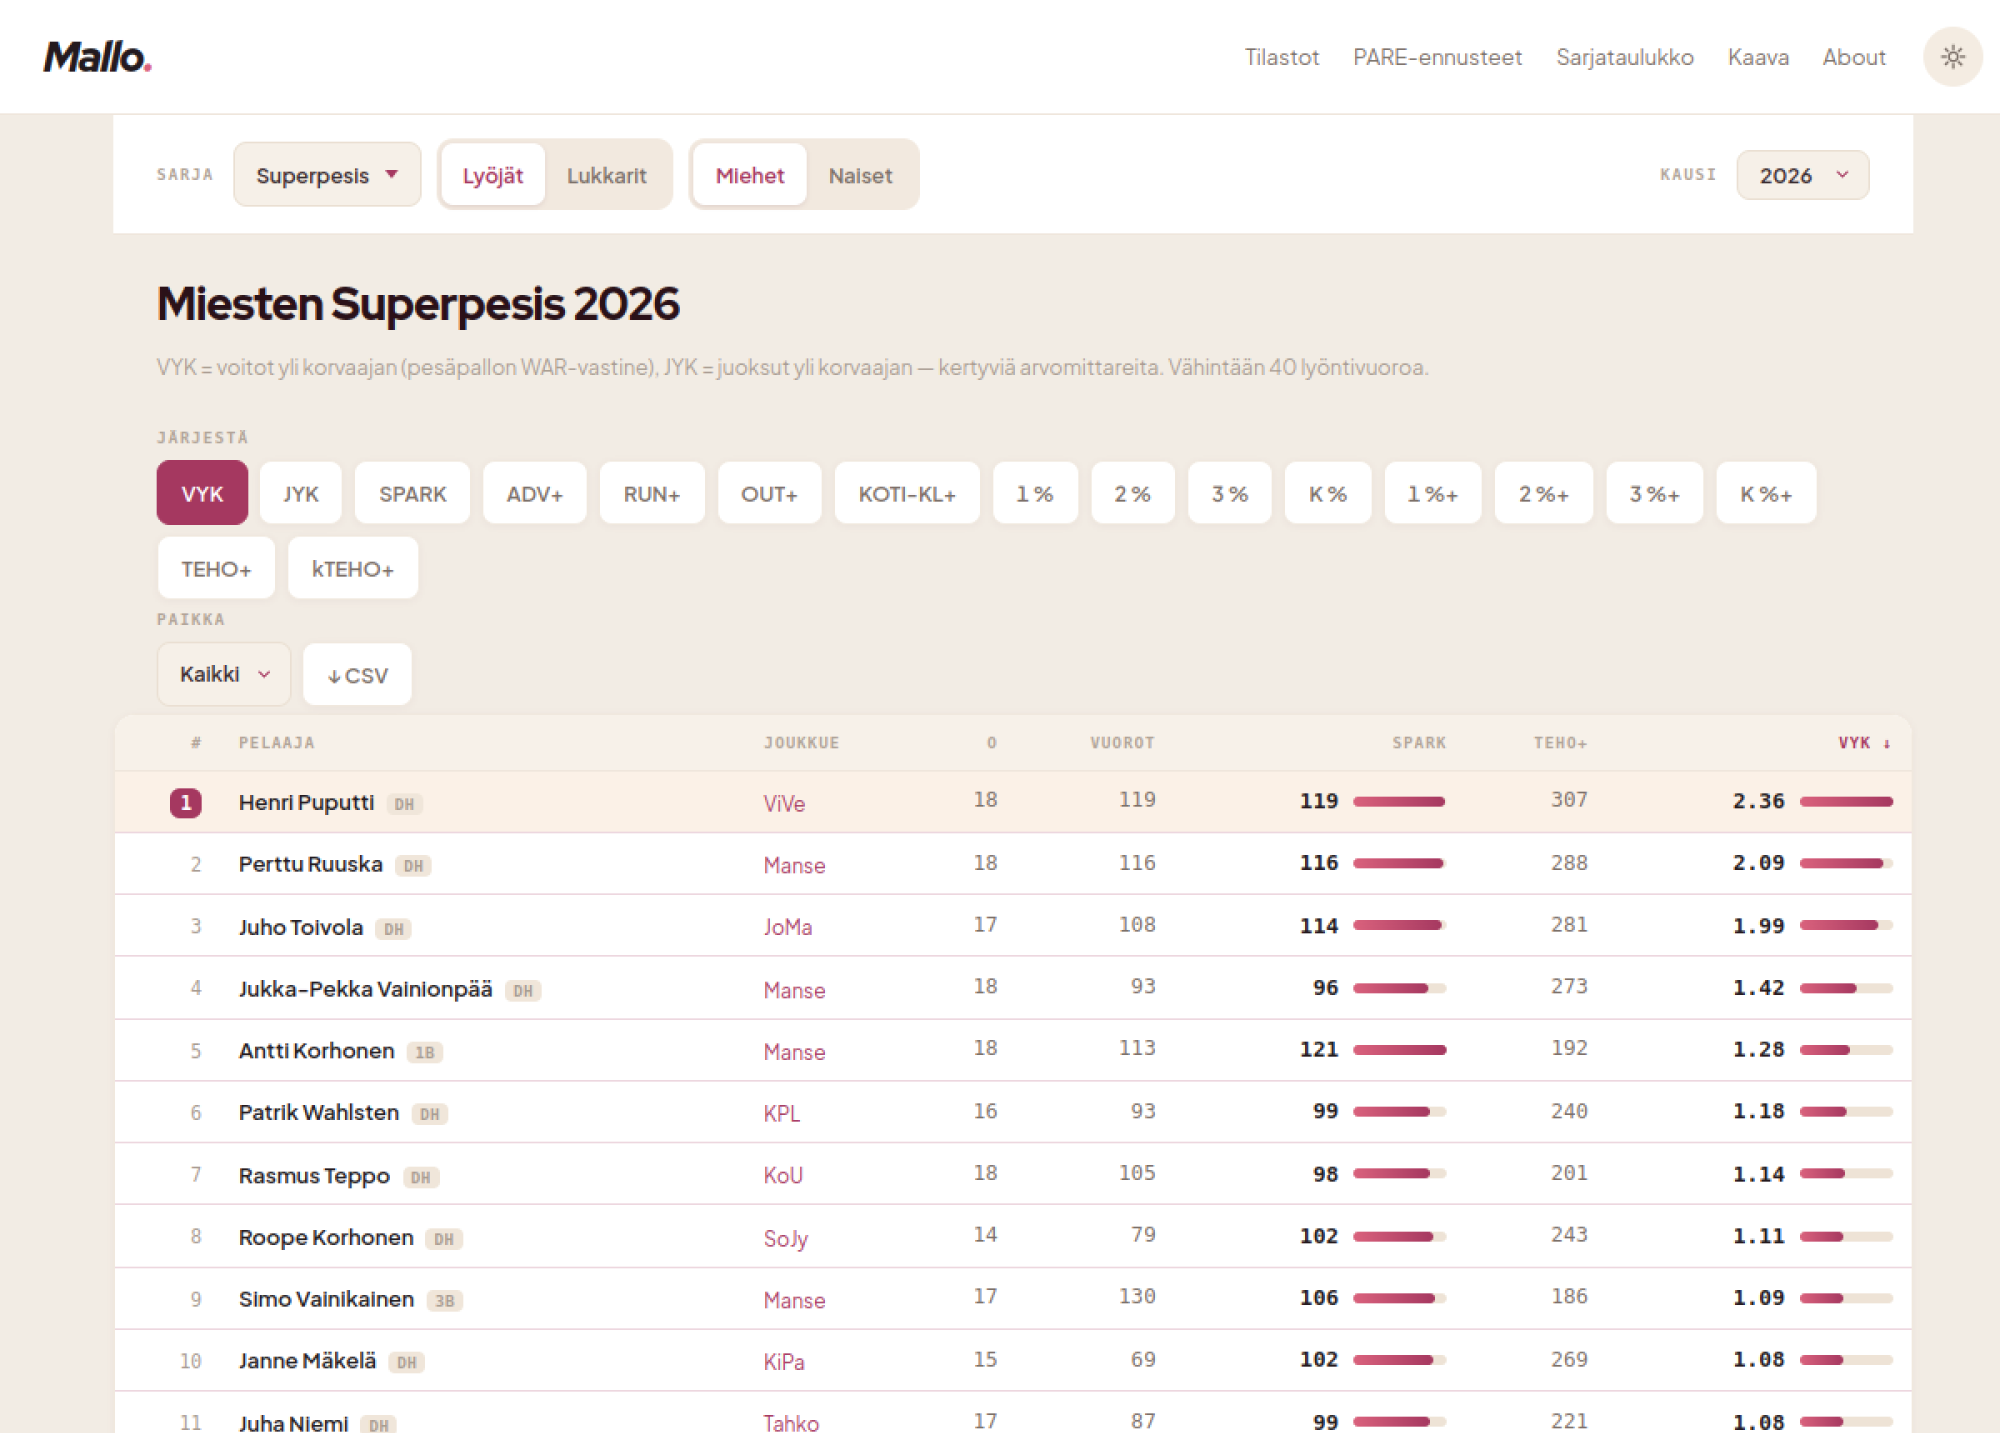The height and width of the screenshot is (1433, 2000).
Task: Click Henri Puputti's VYK progress bar
Action: point(1846,801)
